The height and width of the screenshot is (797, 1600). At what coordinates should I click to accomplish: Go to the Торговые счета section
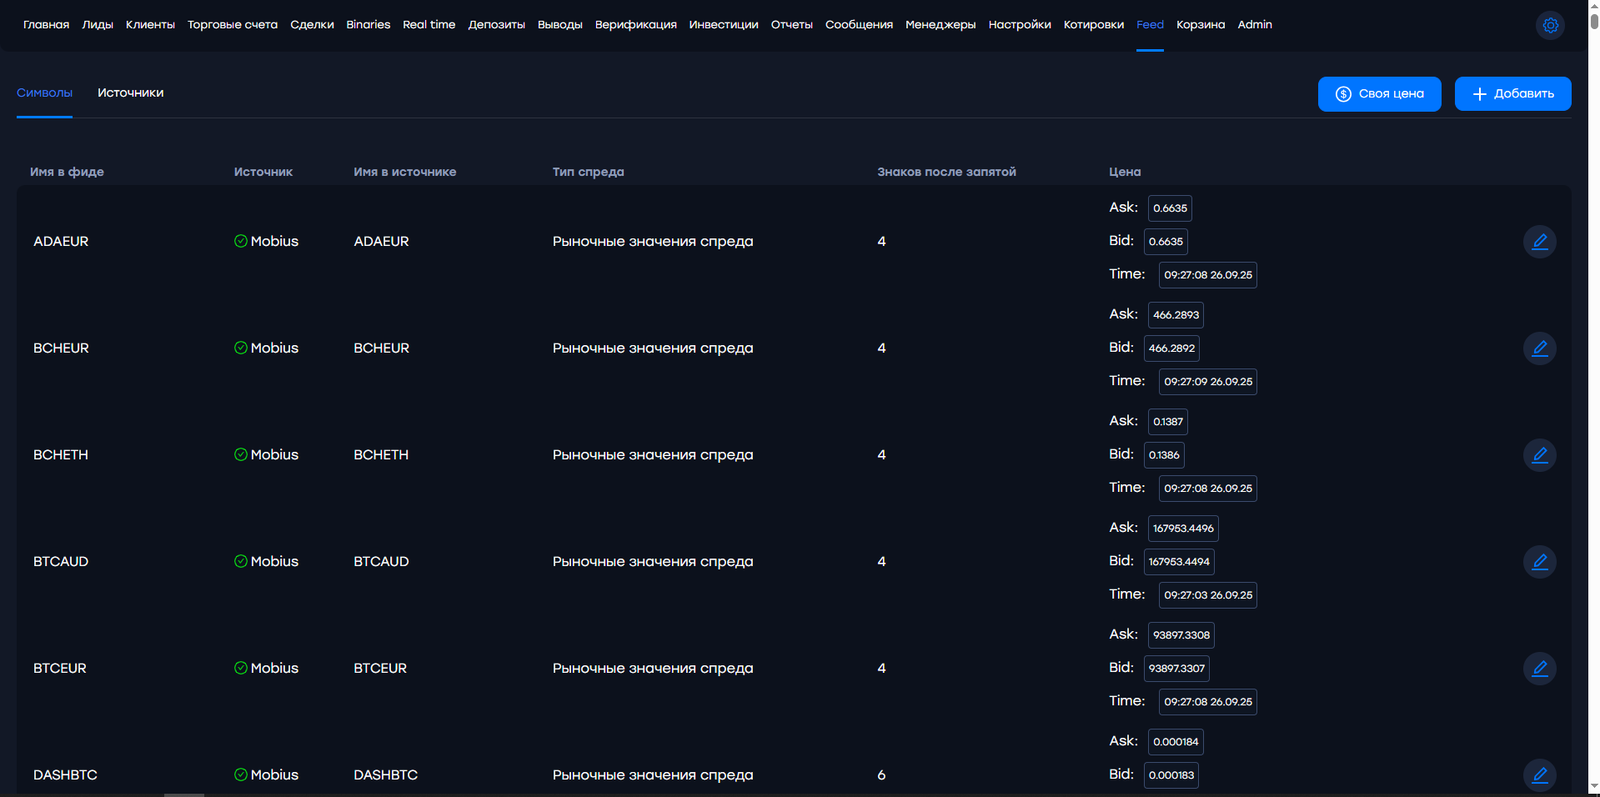(x=232, y=25)
